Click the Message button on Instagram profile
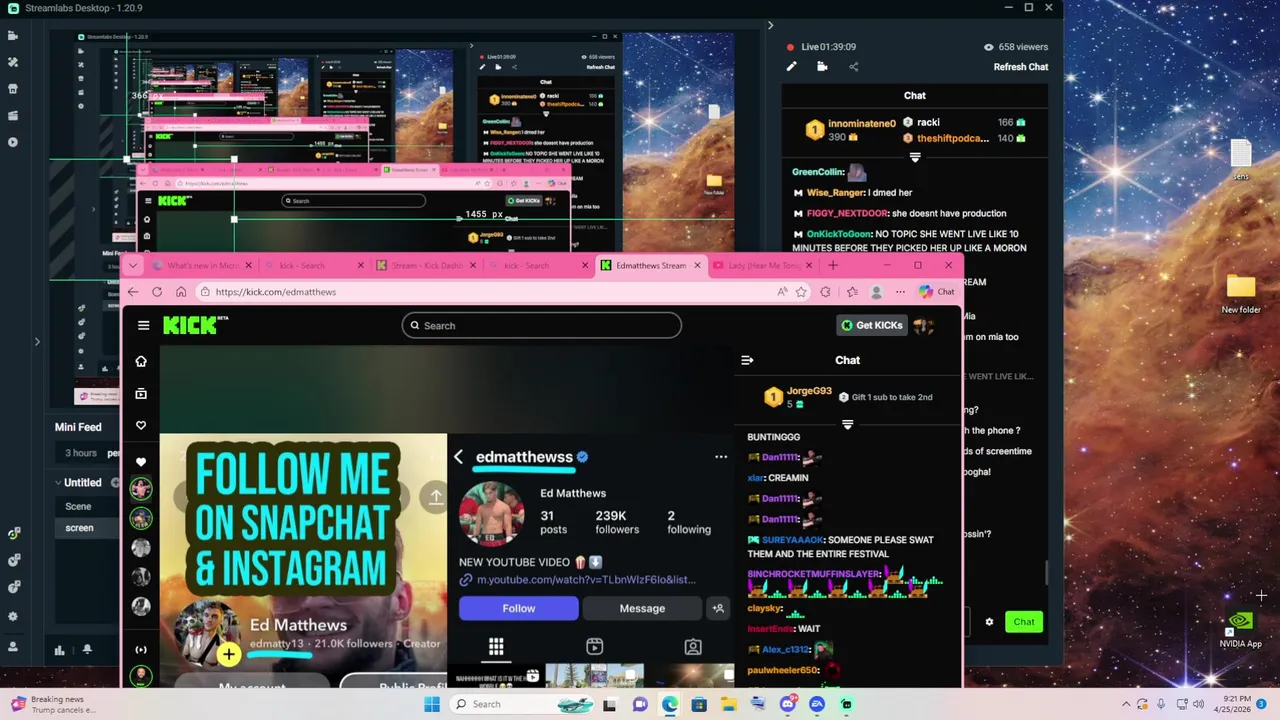This screenshot has height=720, width=1280. [642, 608]
